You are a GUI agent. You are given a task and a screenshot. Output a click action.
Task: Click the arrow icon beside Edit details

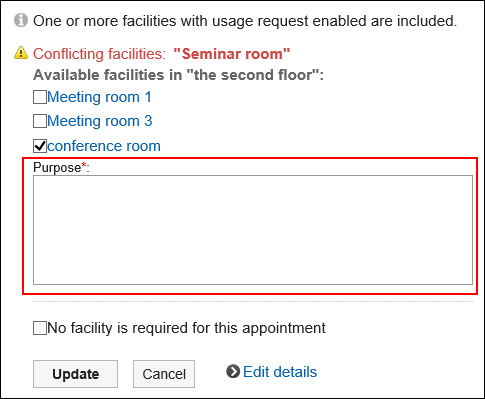tap(233, 371)
